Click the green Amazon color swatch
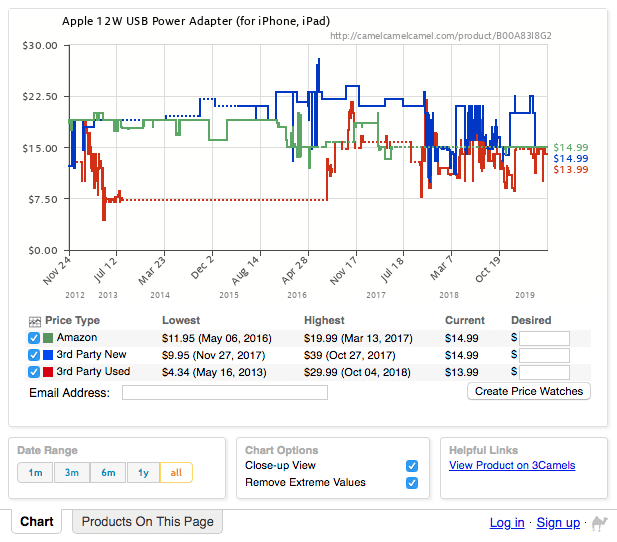This screenshot has width=617, height=542. pyautogui.click(x=48, y=338)
